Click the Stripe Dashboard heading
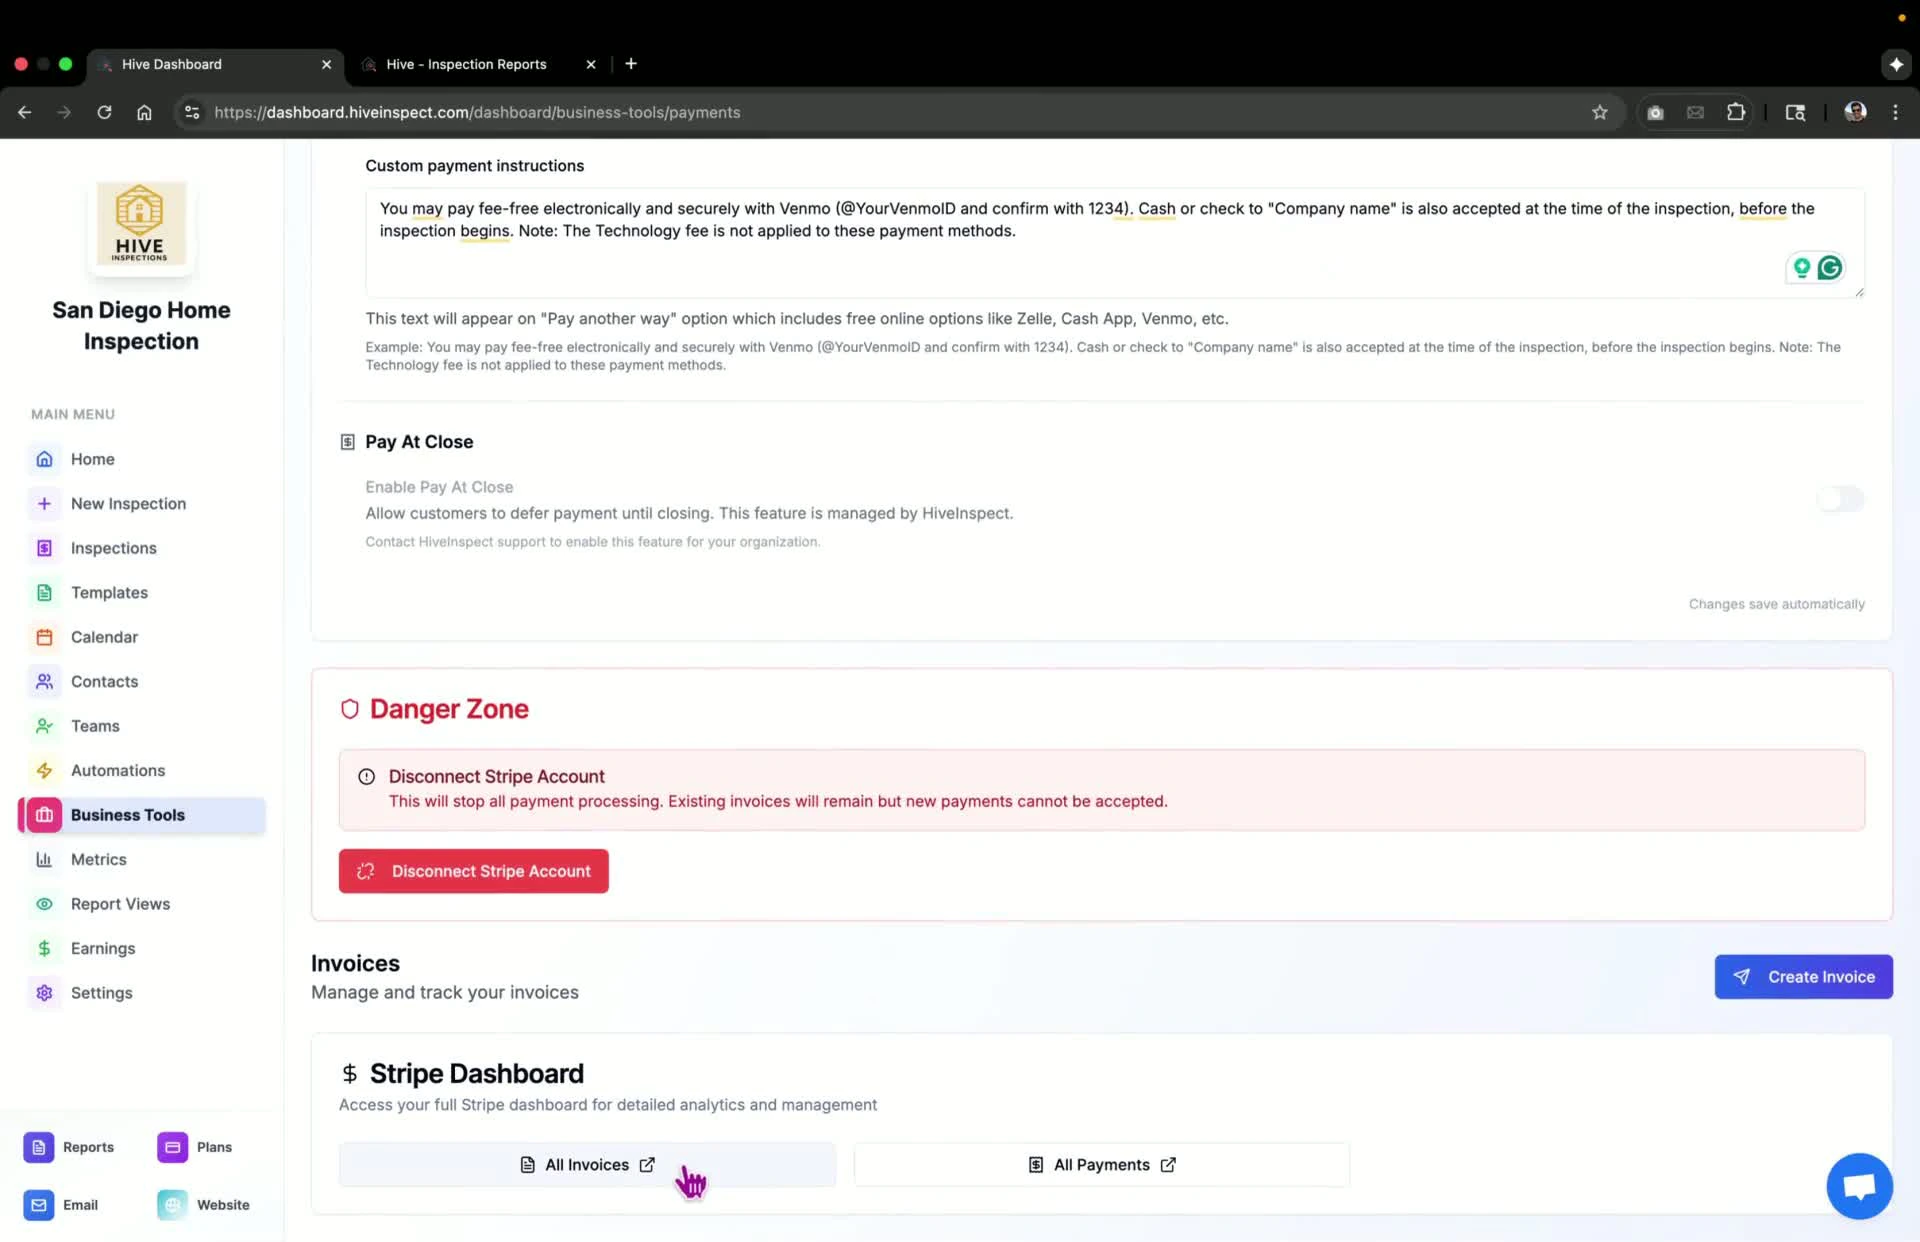This screenshot has width=1920, height=1242. [476, 1073]
